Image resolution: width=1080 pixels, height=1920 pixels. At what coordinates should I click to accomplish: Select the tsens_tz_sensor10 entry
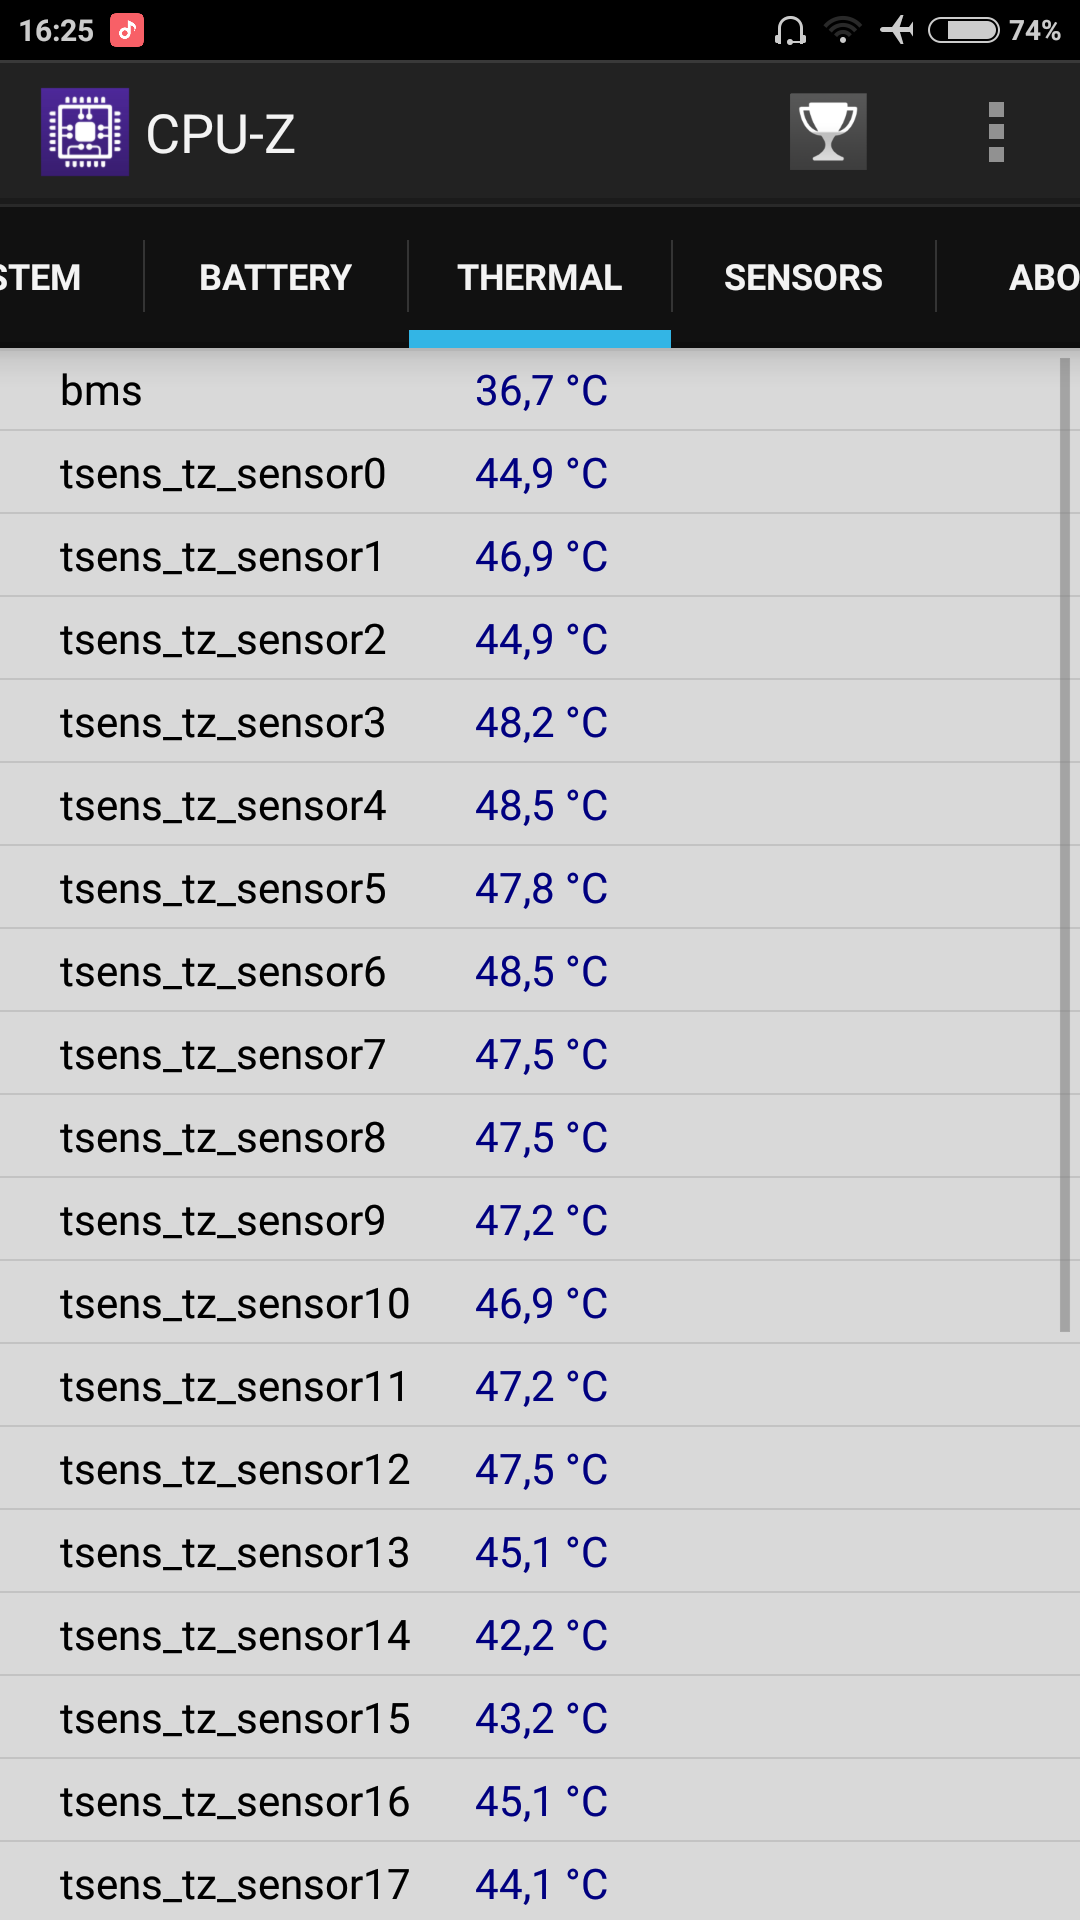pos(235,1303)
